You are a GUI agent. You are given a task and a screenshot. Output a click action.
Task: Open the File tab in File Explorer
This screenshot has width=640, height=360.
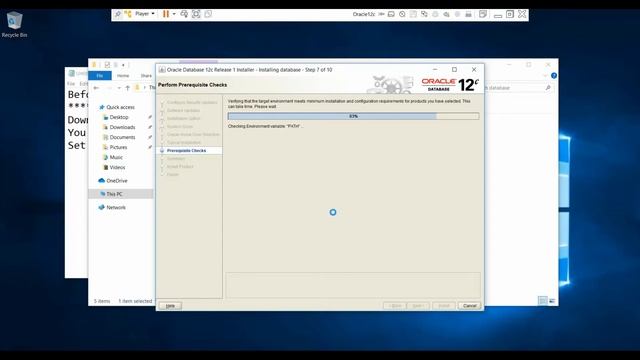pos(100,76)
